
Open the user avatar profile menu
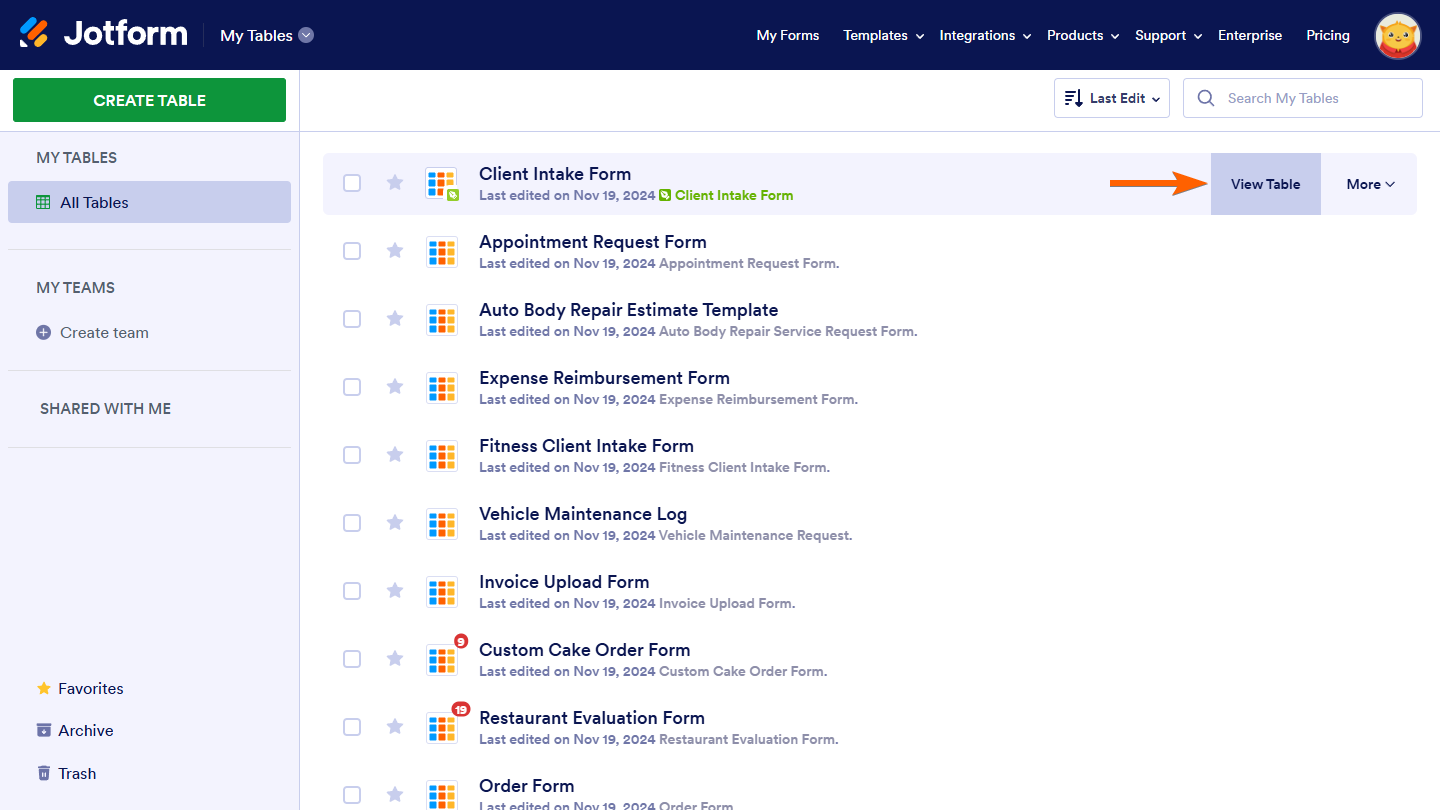click(1398, 35)
